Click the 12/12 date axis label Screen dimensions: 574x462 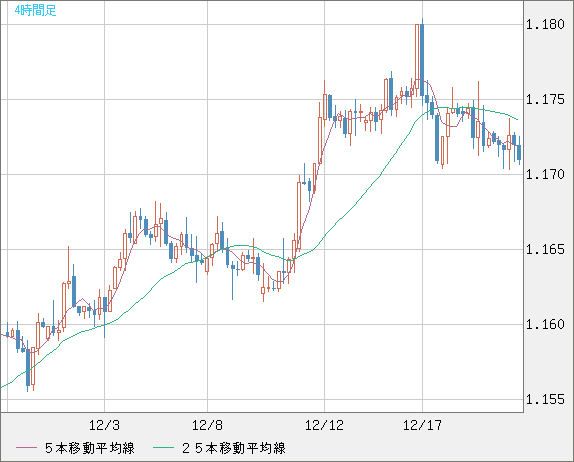(324, 425)
